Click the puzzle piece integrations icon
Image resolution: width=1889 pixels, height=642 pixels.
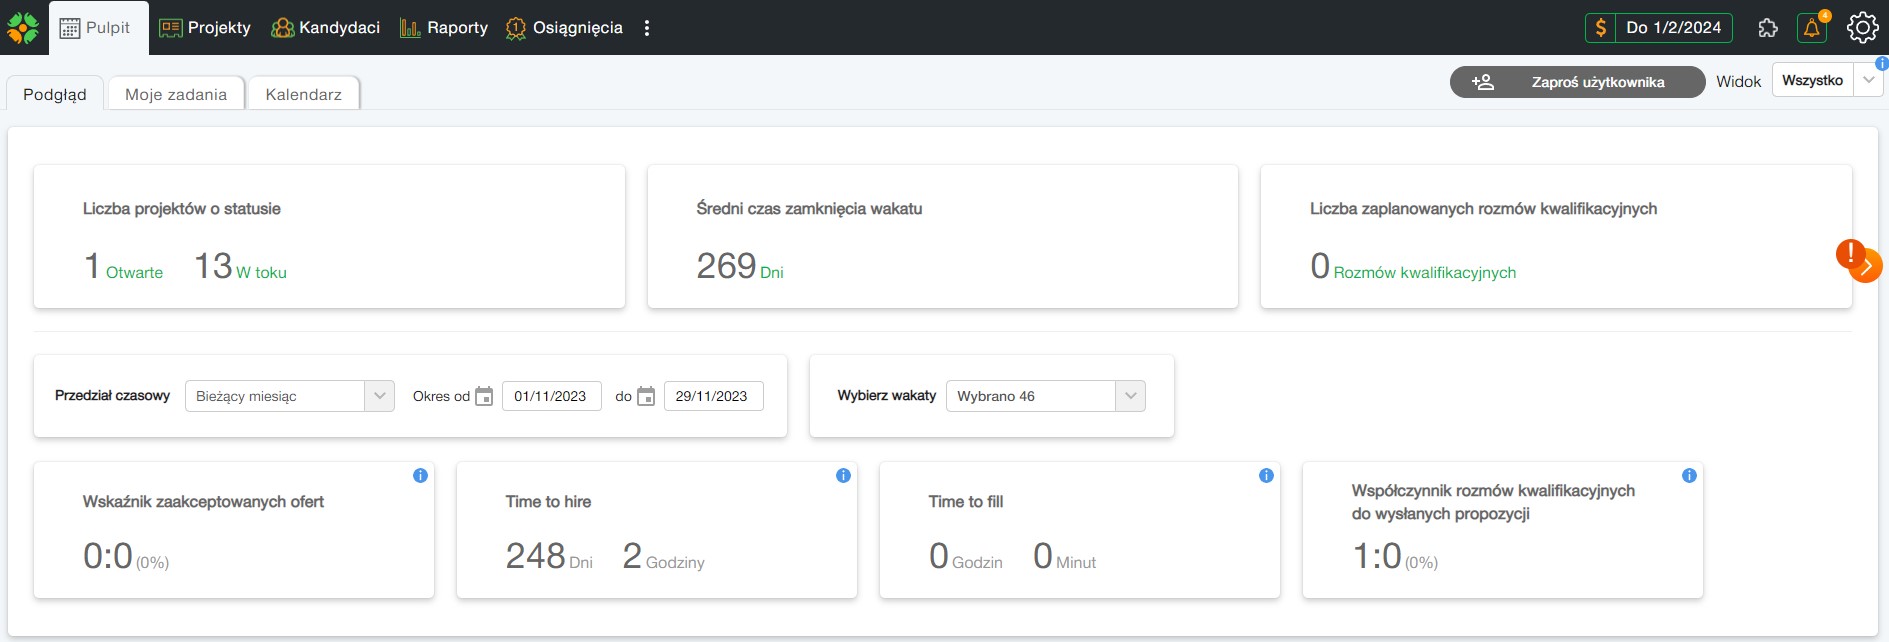(x=1767, y=28)
